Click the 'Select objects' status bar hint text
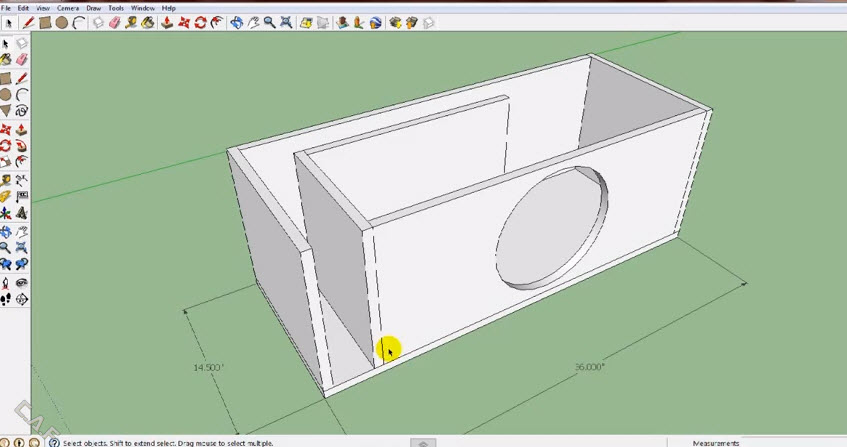The height and width of the screenshot is (447, 847). coord(168,443)
